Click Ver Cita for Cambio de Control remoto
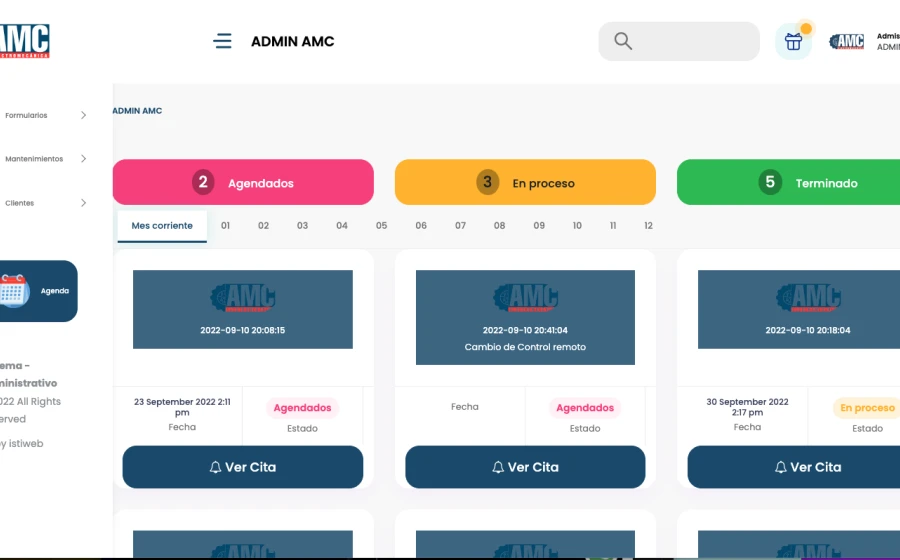This screenshot has width=900, height=560. click(525, 467)
